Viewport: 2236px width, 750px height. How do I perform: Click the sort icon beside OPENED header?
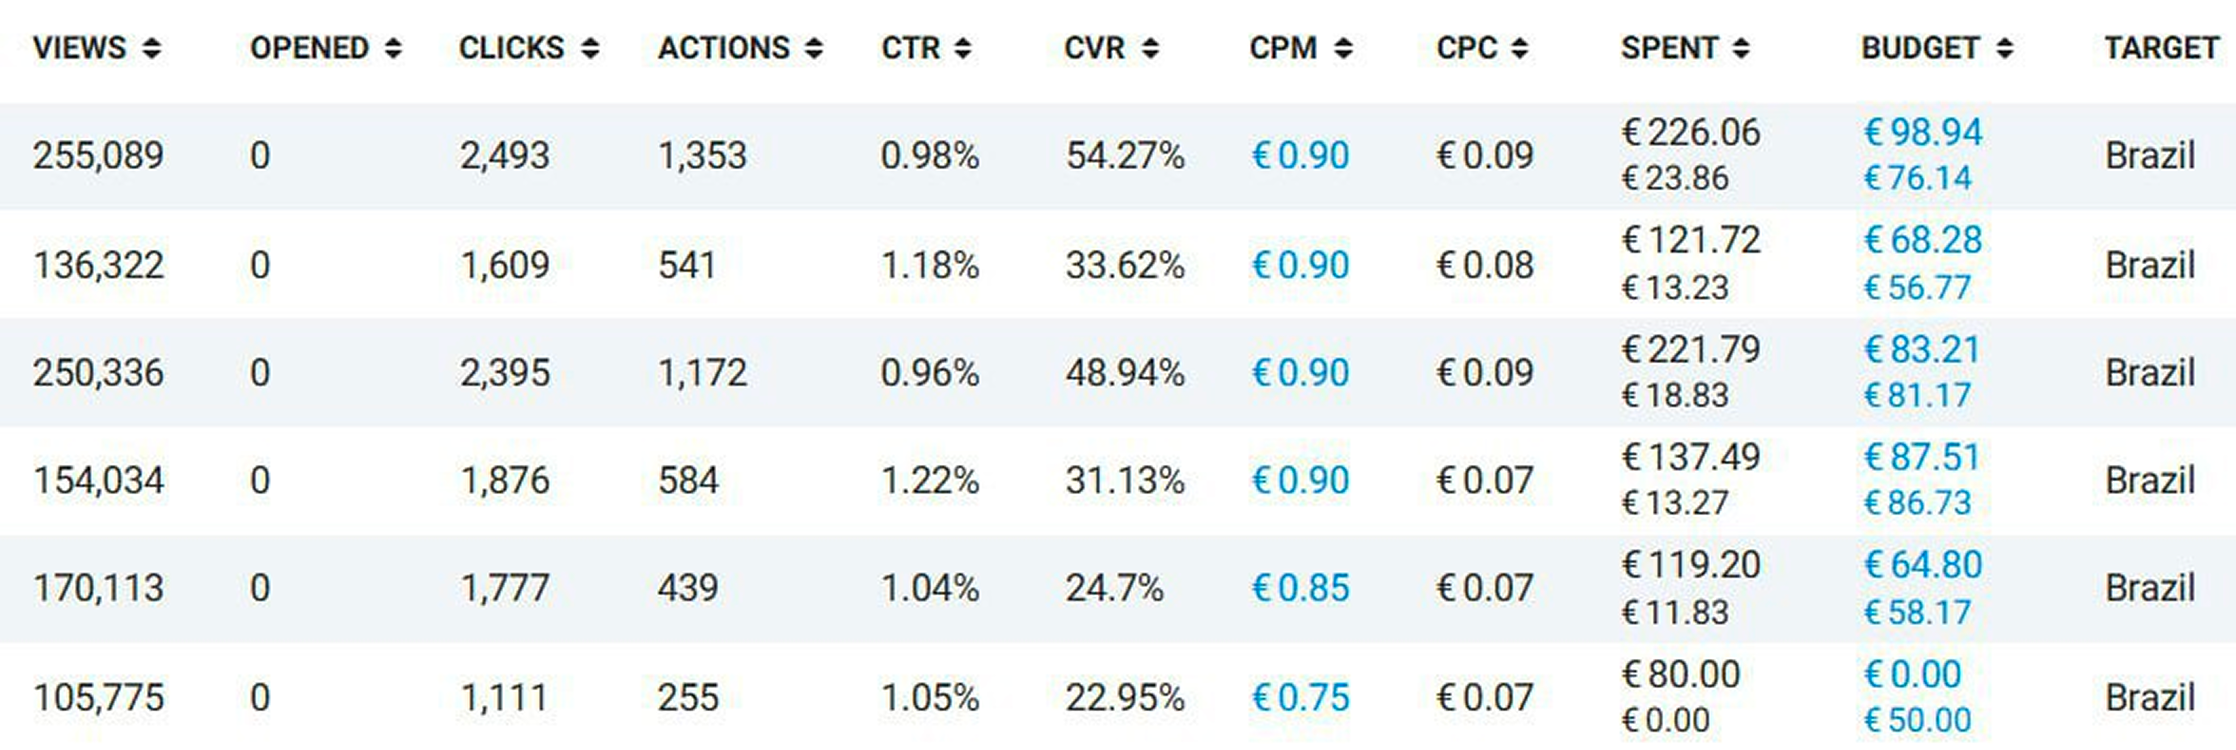(x=393, y=48)
